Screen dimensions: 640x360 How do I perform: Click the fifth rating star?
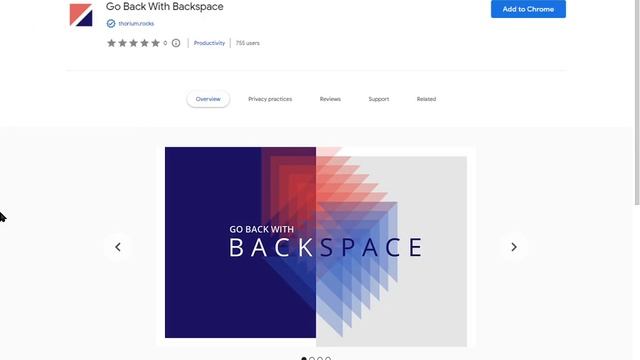coord(155,43)
